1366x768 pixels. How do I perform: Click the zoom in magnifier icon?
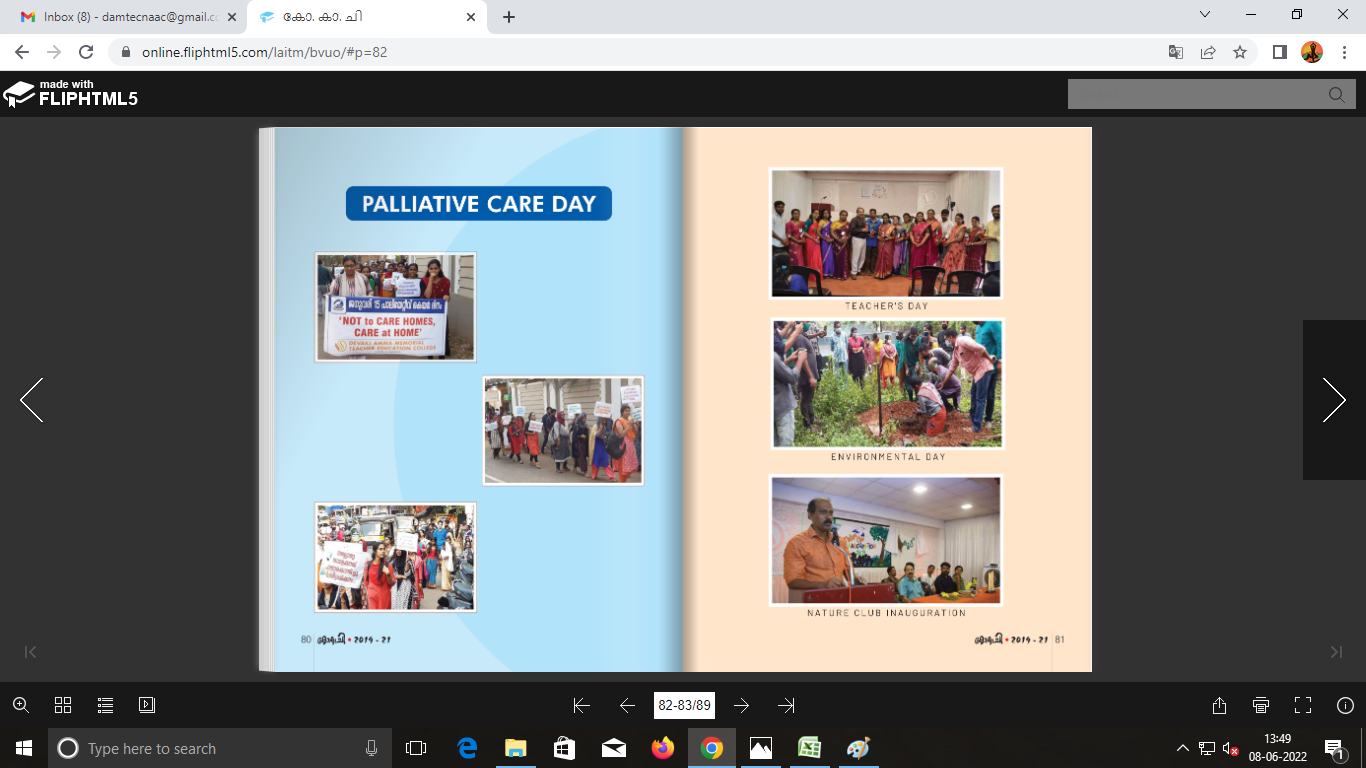(x=20, y=705)
